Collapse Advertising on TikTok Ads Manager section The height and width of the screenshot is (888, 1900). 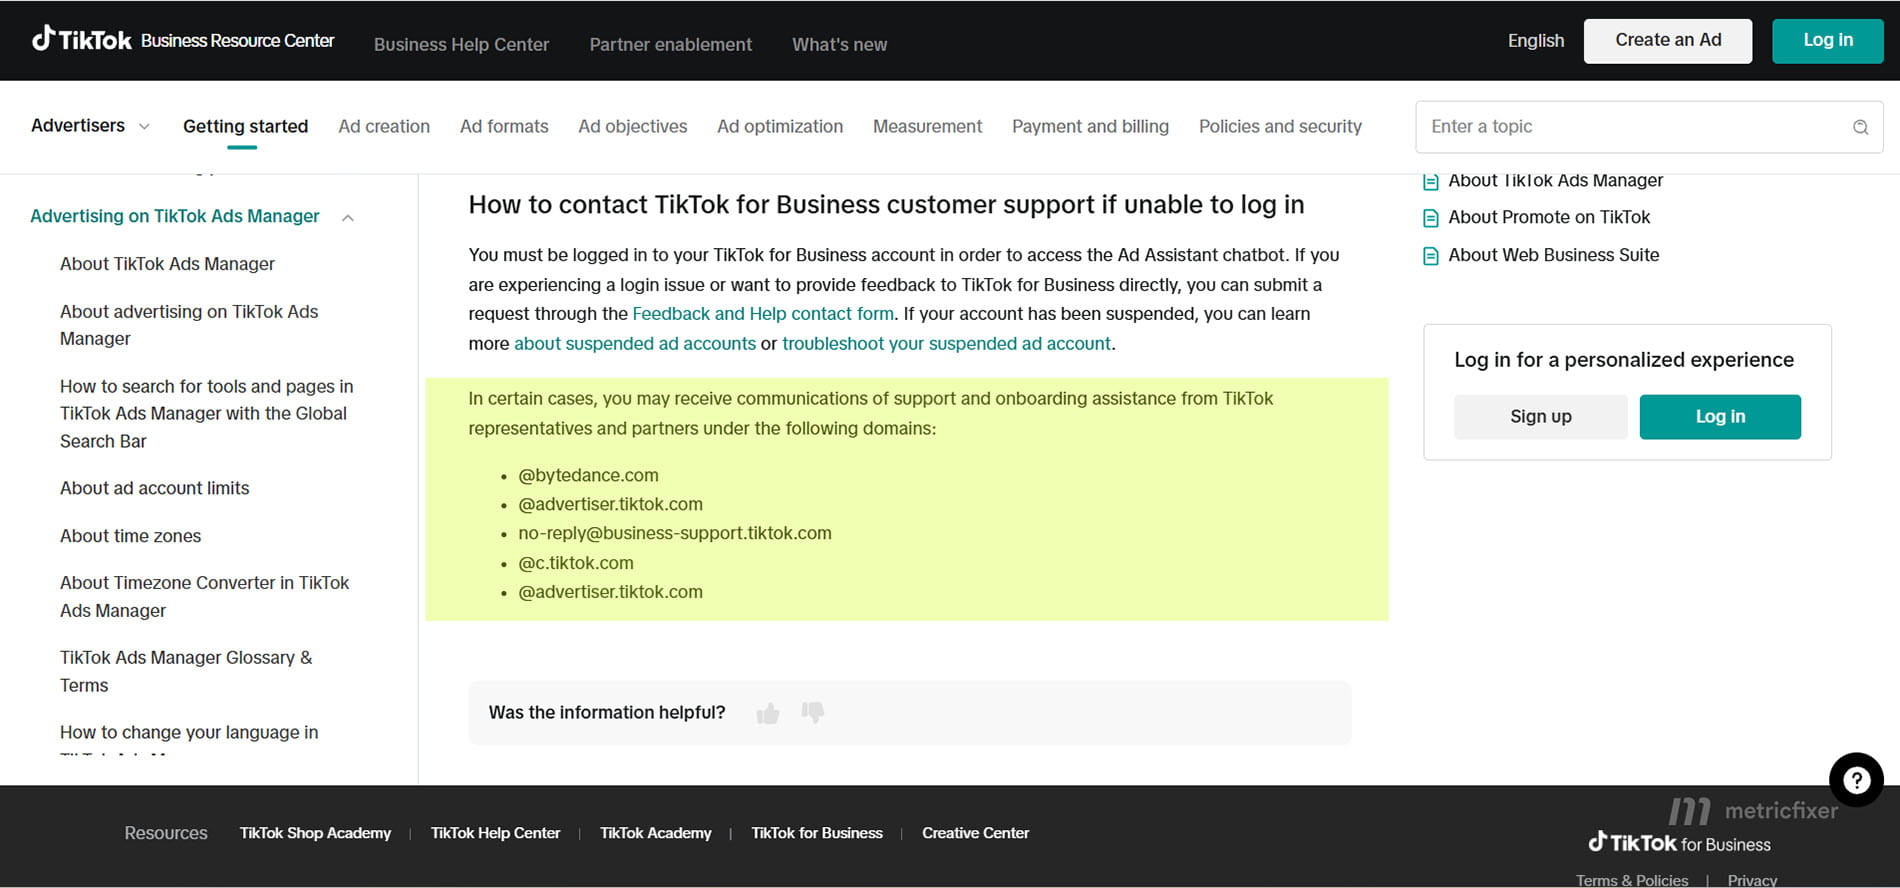pos(348,217)
